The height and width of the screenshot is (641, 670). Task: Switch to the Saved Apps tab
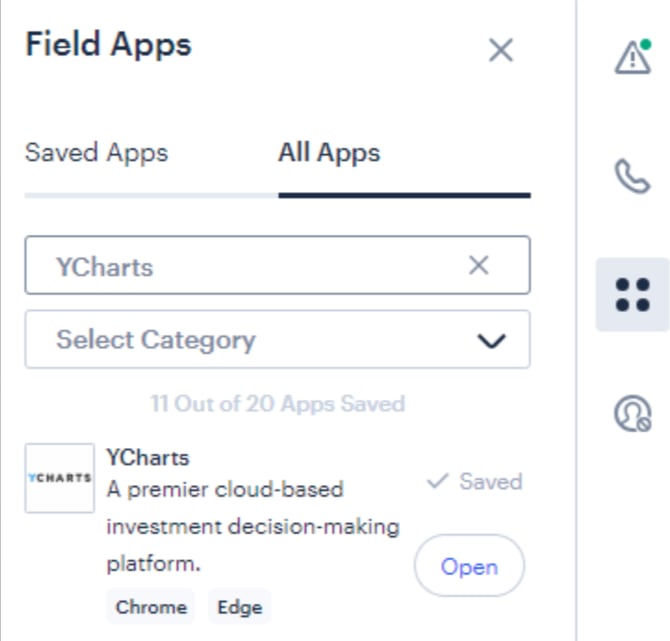click(97, 153)
